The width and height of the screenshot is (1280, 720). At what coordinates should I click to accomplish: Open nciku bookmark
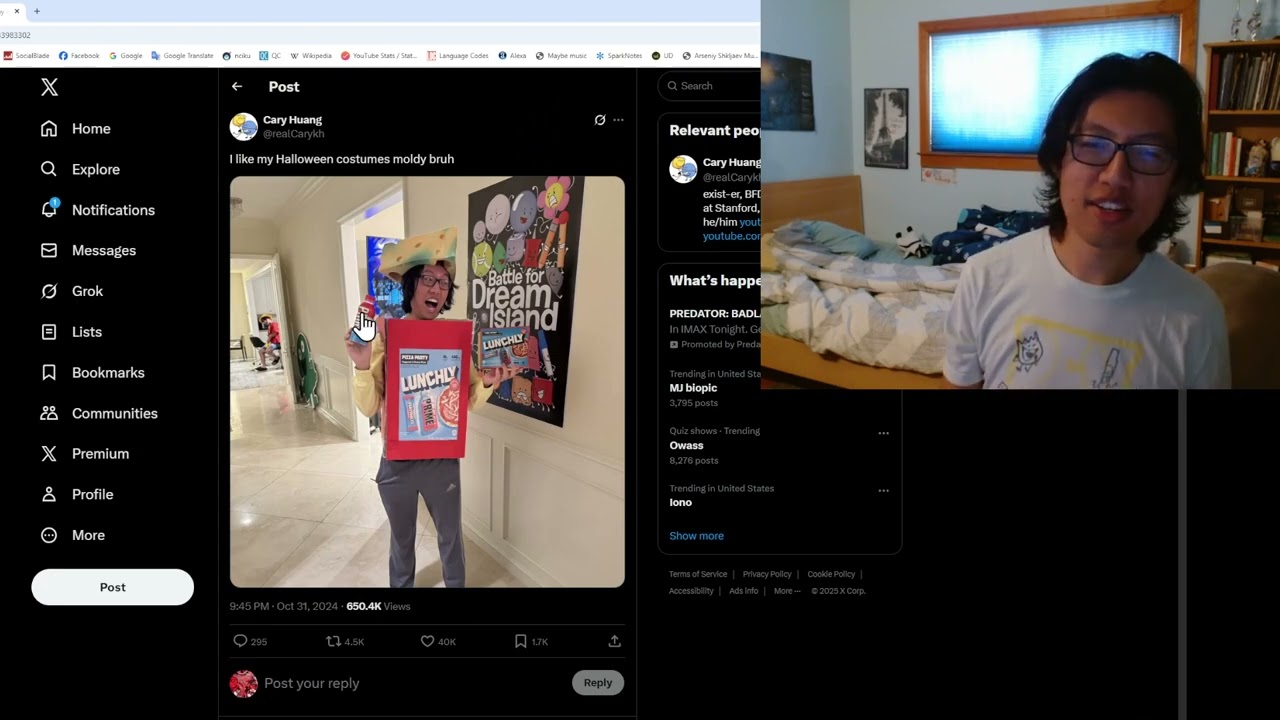tap(236, 56)
